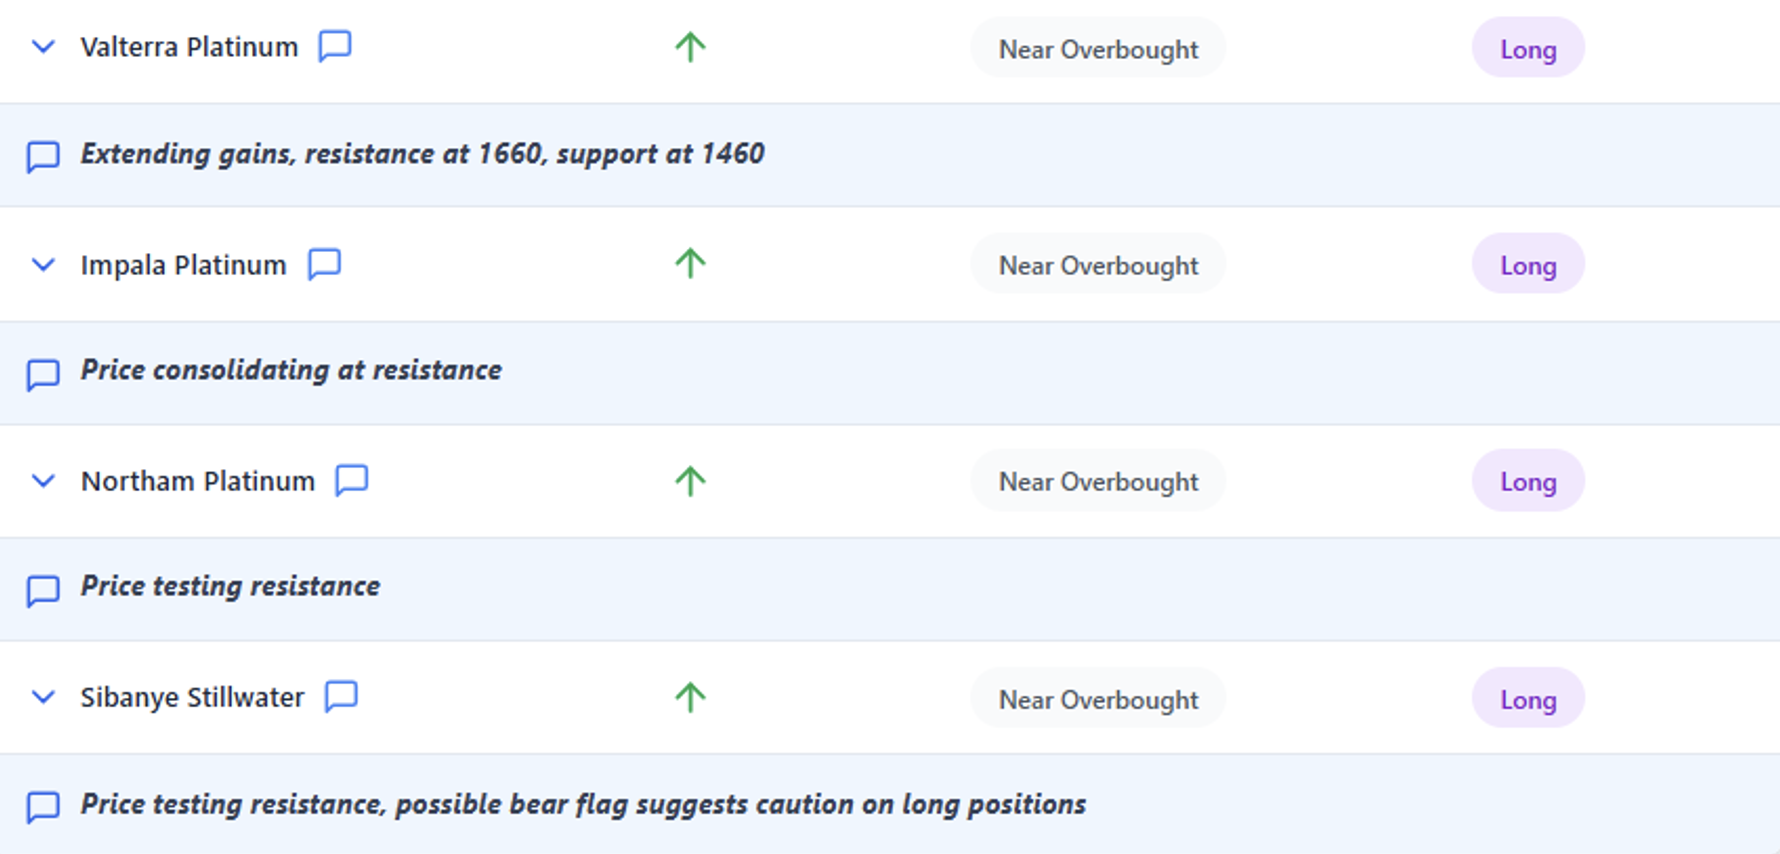Select the Northam Platinum stock name
This screenshot has height=854, width=1780.
coord(197,481)
